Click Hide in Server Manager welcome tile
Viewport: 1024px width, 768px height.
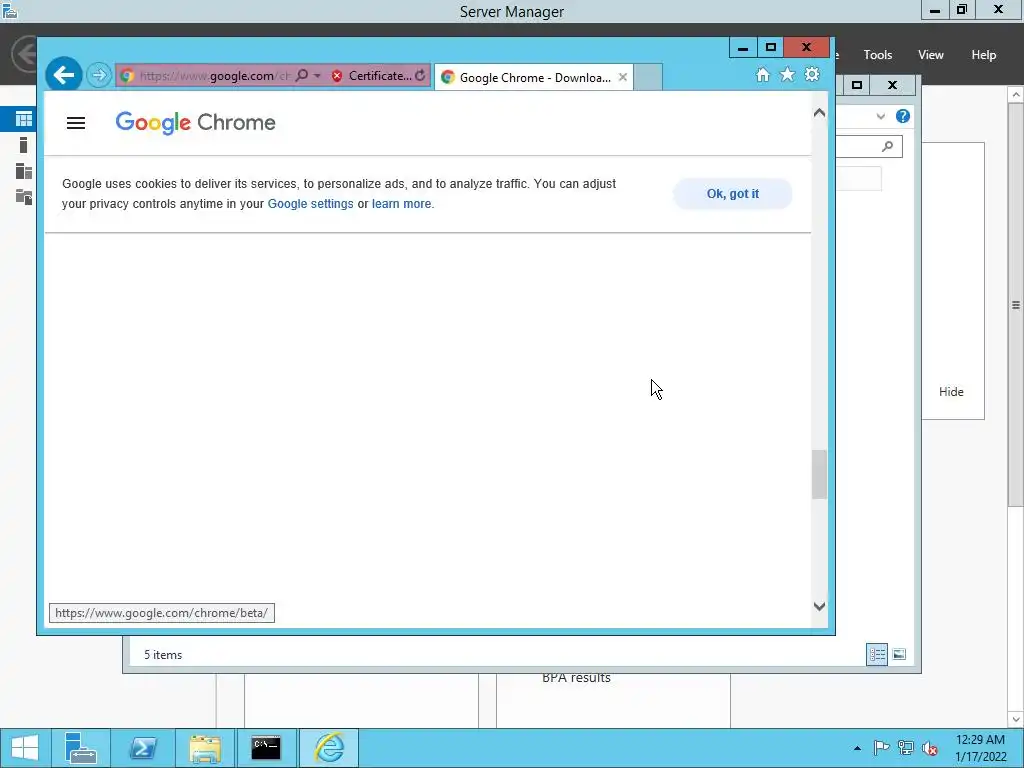tap(951, 392)
